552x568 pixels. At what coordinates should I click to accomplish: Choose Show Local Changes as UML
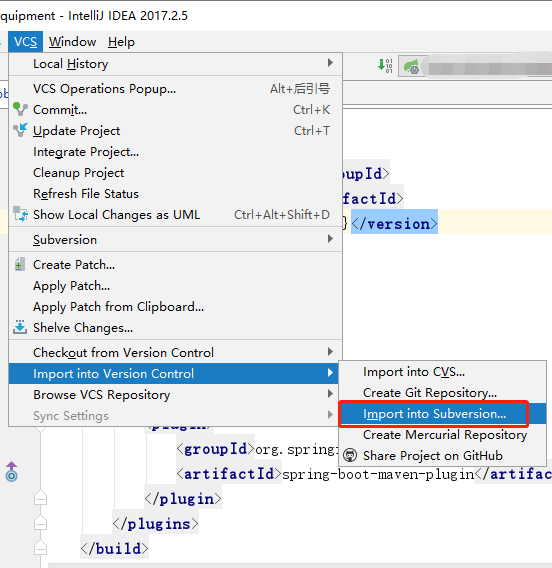[x=176, y=215]
